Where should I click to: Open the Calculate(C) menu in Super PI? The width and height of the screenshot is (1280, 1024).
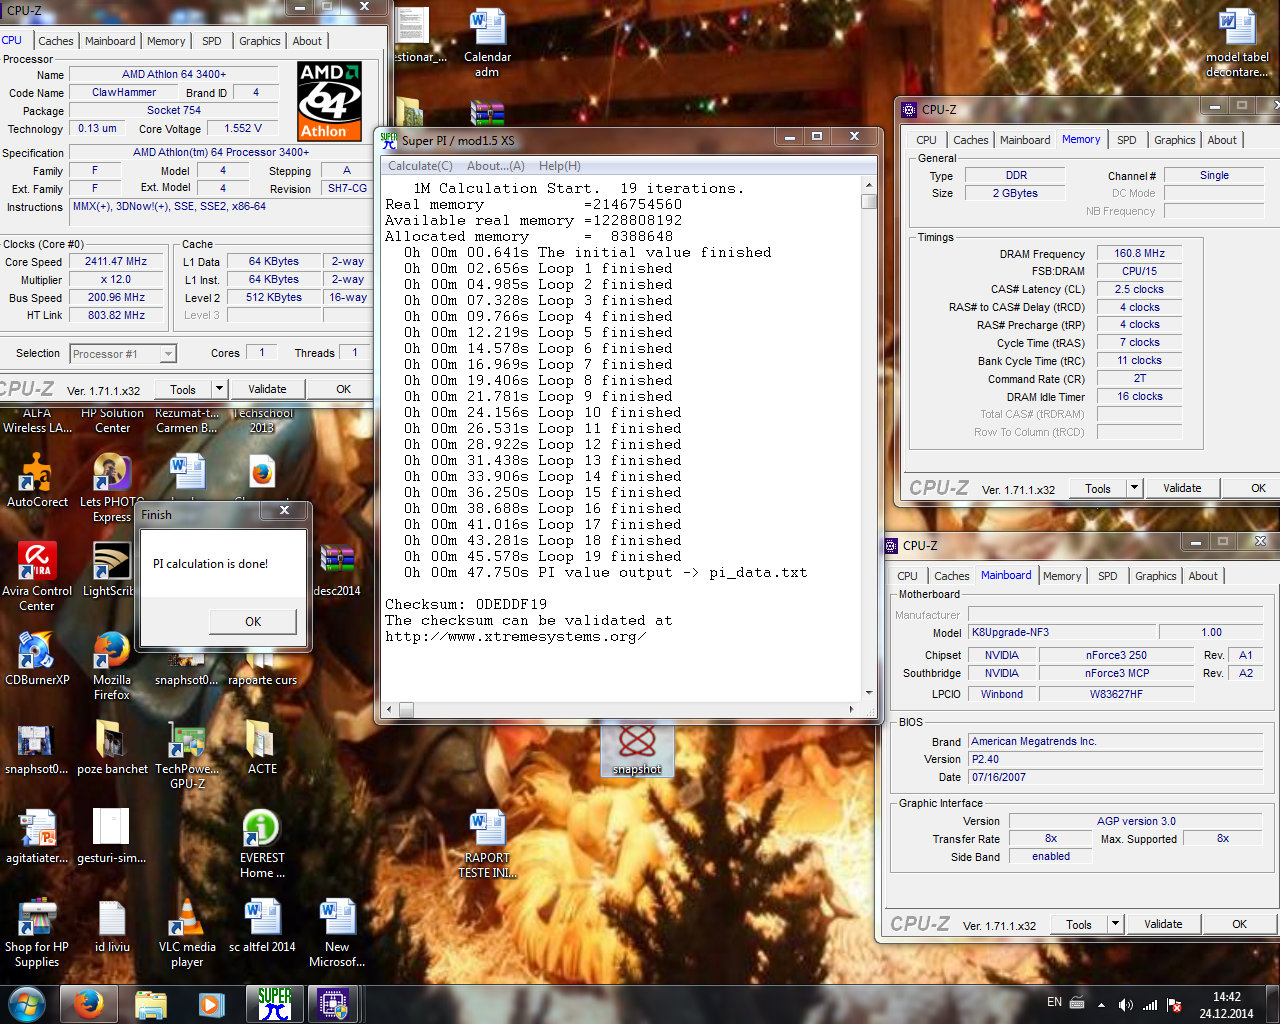(x=420, y=166)
